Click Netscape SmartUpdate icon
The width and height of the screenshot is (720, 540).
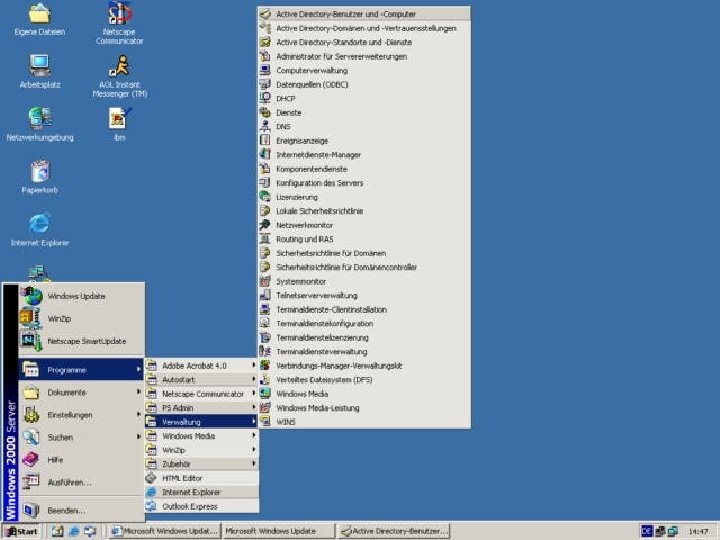point(31,341)
